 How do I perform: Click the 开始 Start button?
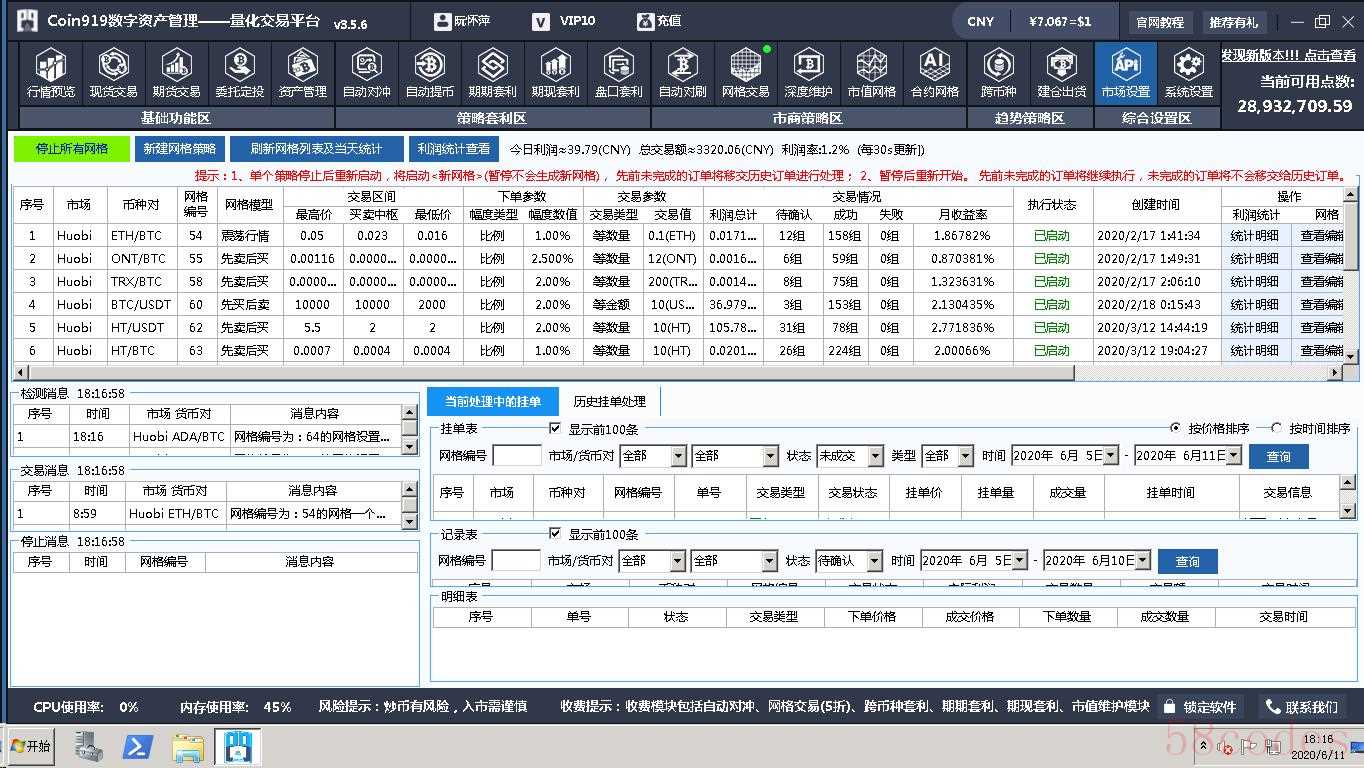click(x=30, y=746)
